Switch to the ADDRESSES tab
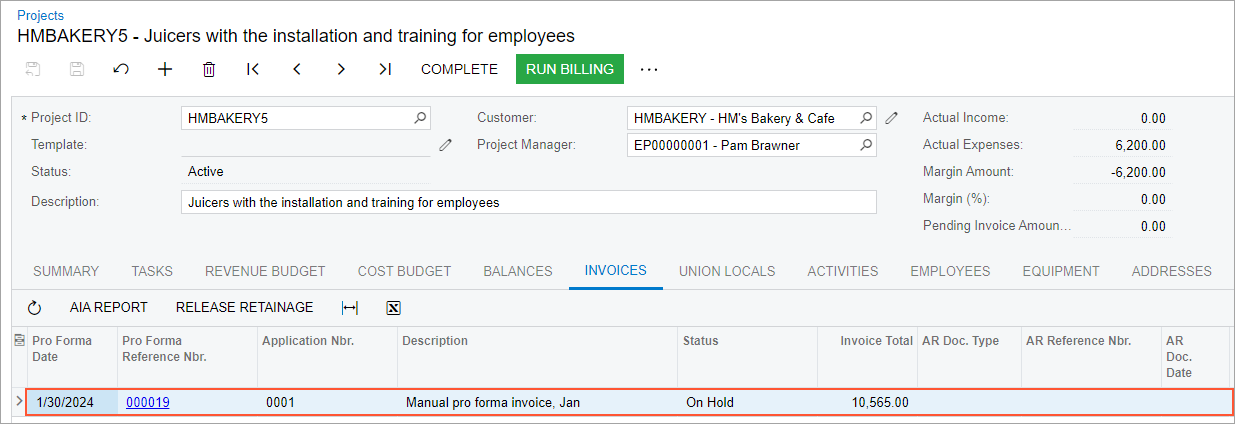Viewport: 1235px width, 424px height. [x=1172, y=271]
